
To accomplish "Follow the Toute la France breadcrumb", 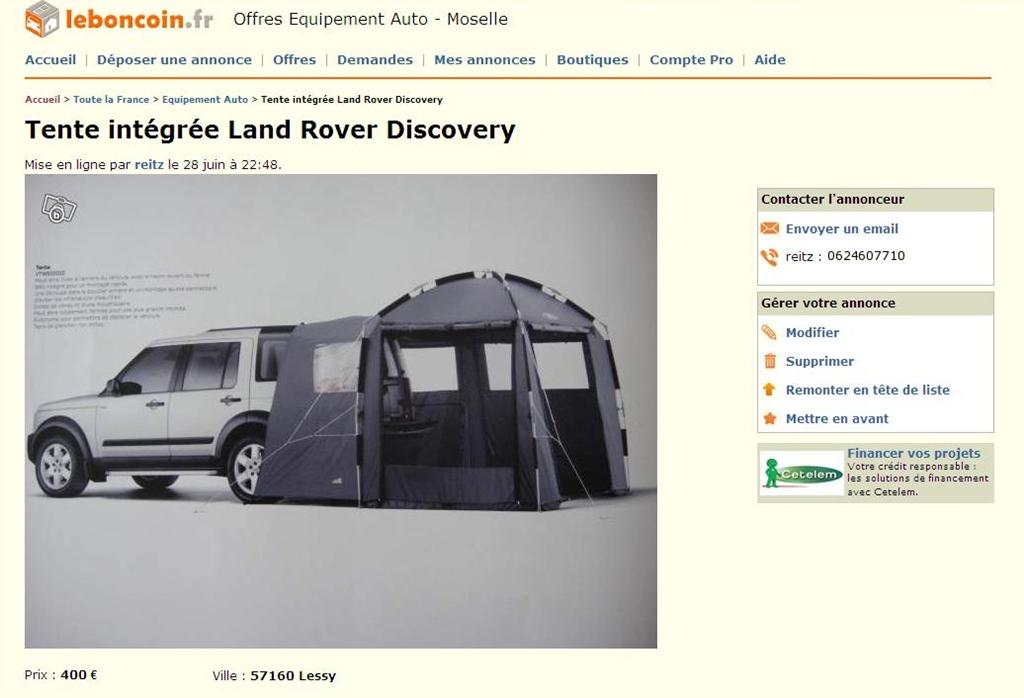I will [111, 100].
